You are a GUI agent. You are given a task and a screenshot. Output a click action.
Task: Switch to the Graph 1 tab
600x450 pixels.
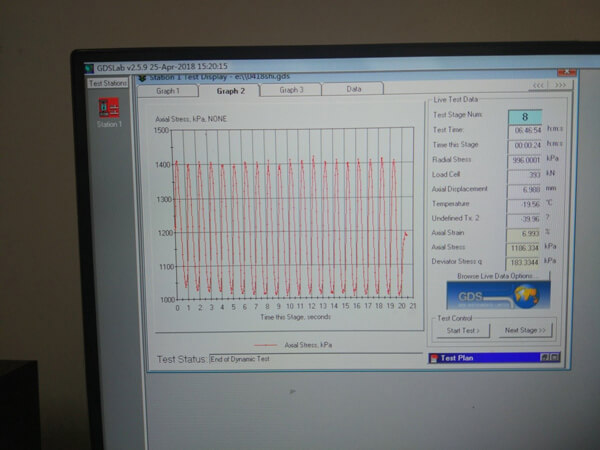coord(167,90)
